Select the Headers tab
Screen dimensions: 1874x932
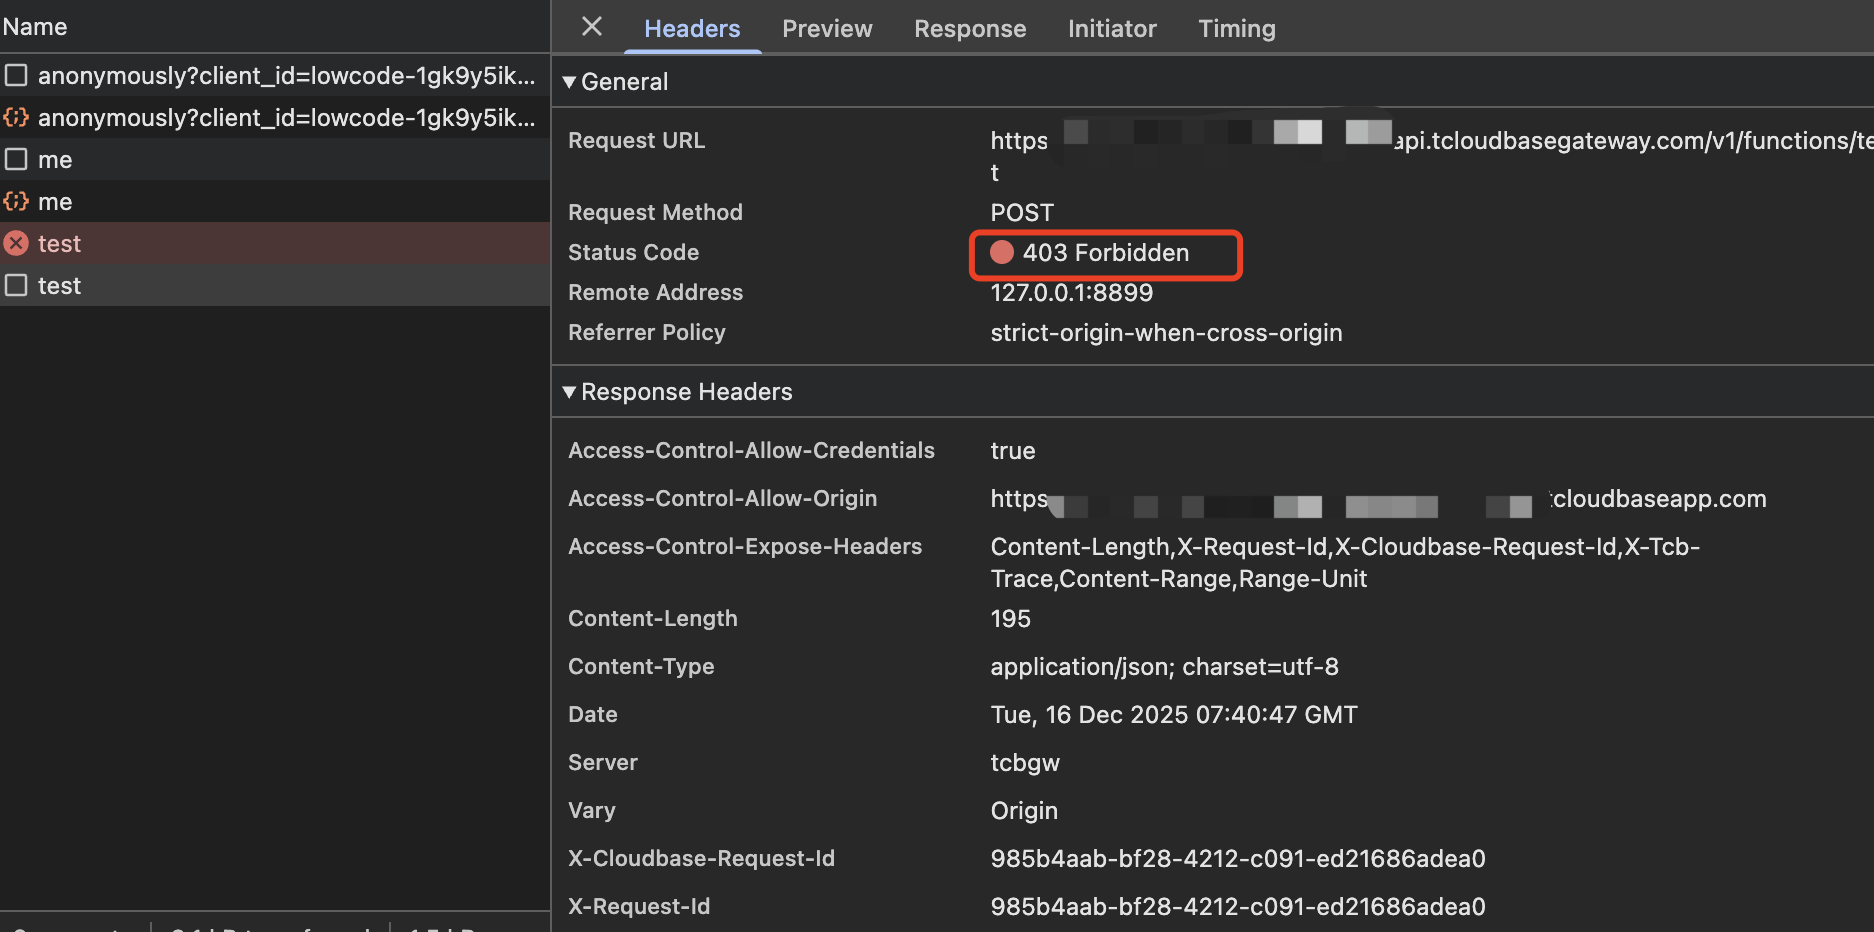pos(692,29)
